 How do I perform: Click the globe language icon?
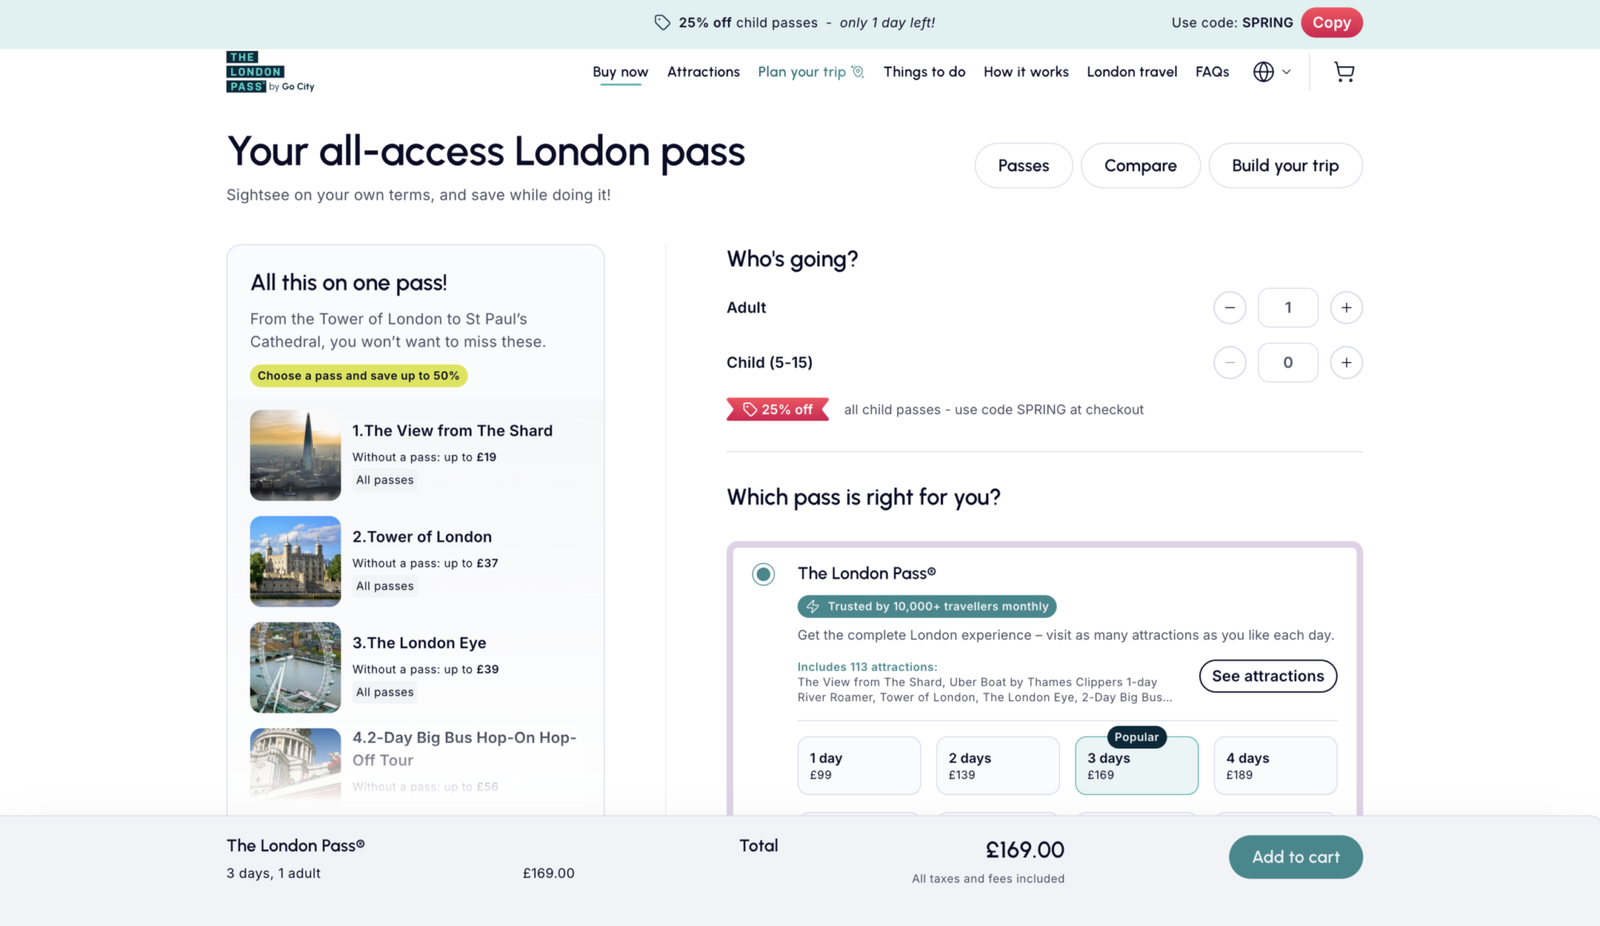click(1263, 71)
